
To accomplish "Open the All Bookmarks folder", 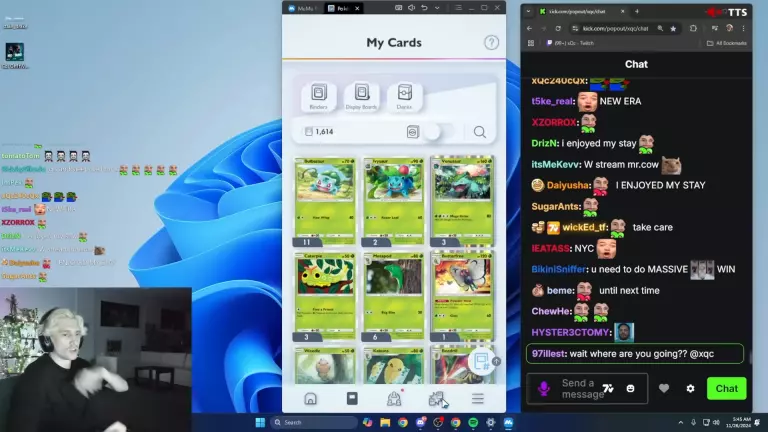I will 727,43.
